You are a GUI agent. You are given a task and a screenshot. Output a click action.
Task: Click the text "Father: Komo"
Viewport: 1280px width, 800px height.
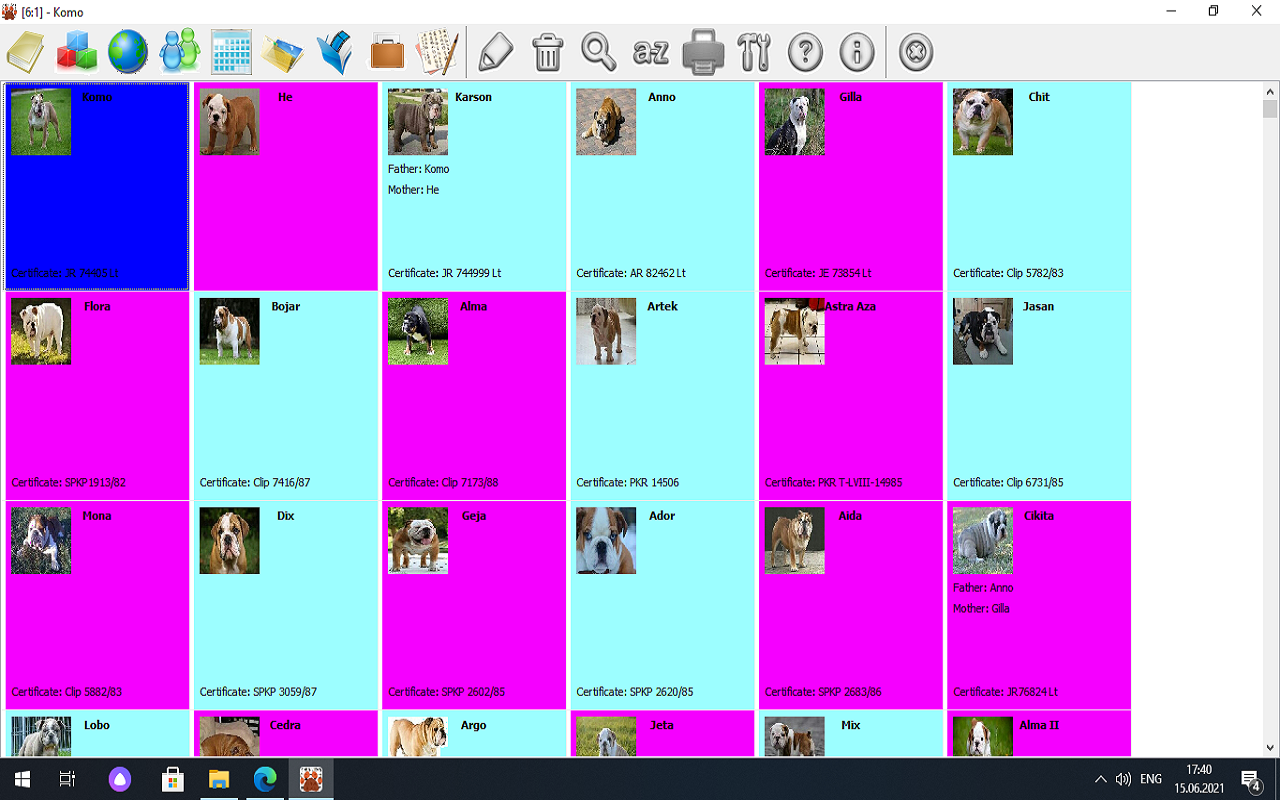tap(419, 169)
